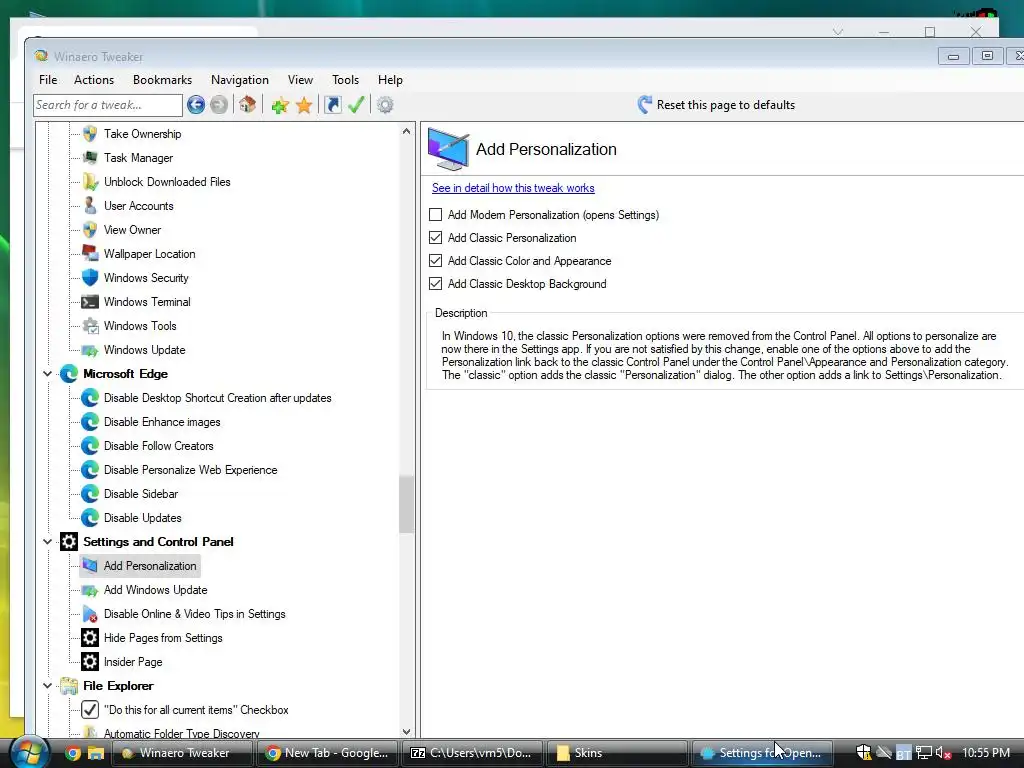Click the User Accounts person icon

pos(90,206)
